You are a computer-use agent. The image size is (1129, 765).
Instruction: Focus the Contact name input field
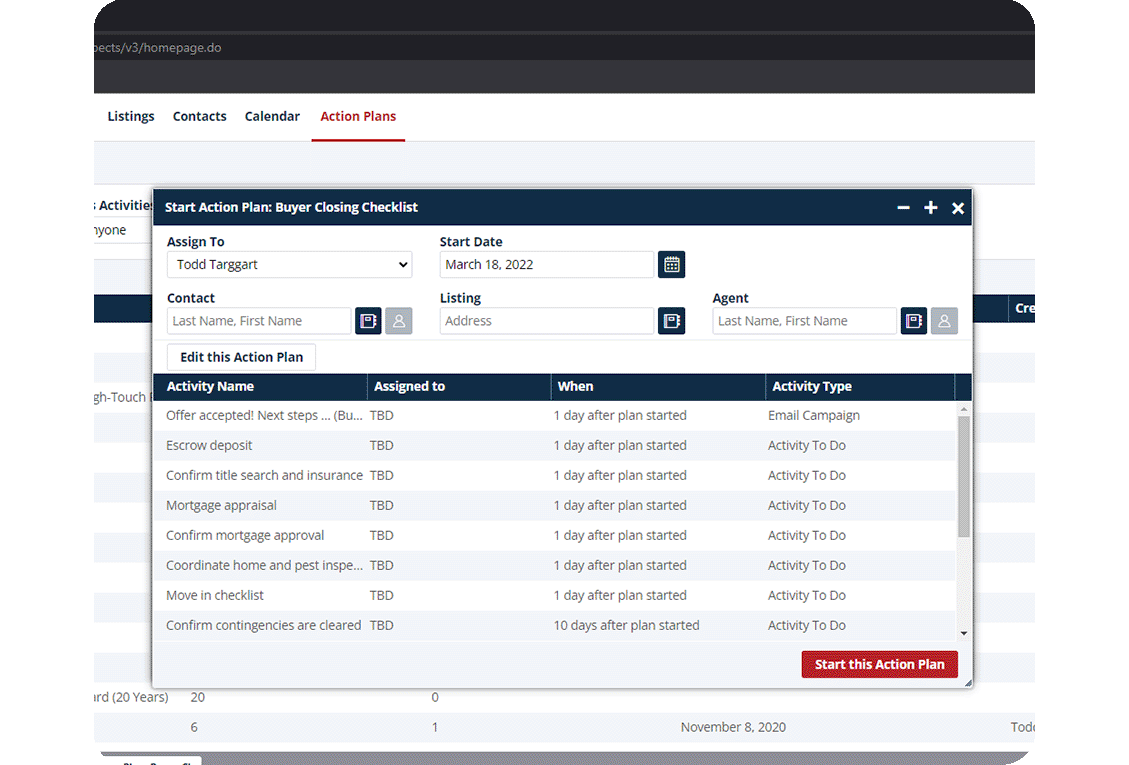click(259, 321)
